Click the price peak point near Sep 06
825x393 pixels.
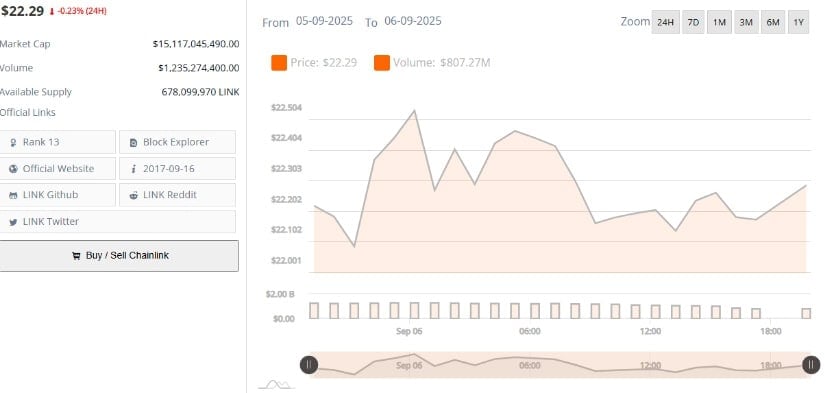[x=415, y=110]
